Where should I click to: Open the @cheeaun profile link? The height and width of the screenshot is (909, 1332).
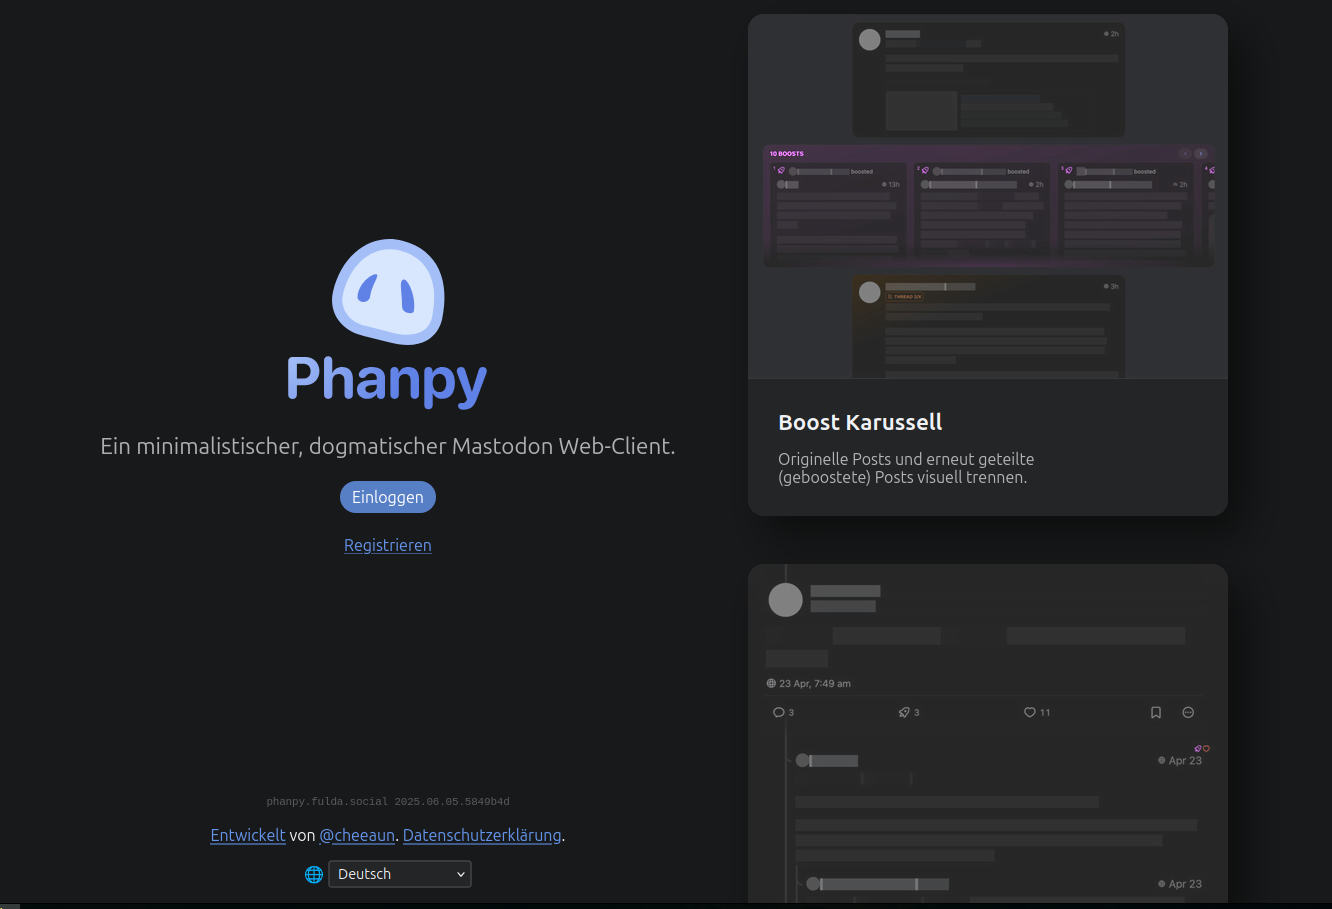point(357,835)
